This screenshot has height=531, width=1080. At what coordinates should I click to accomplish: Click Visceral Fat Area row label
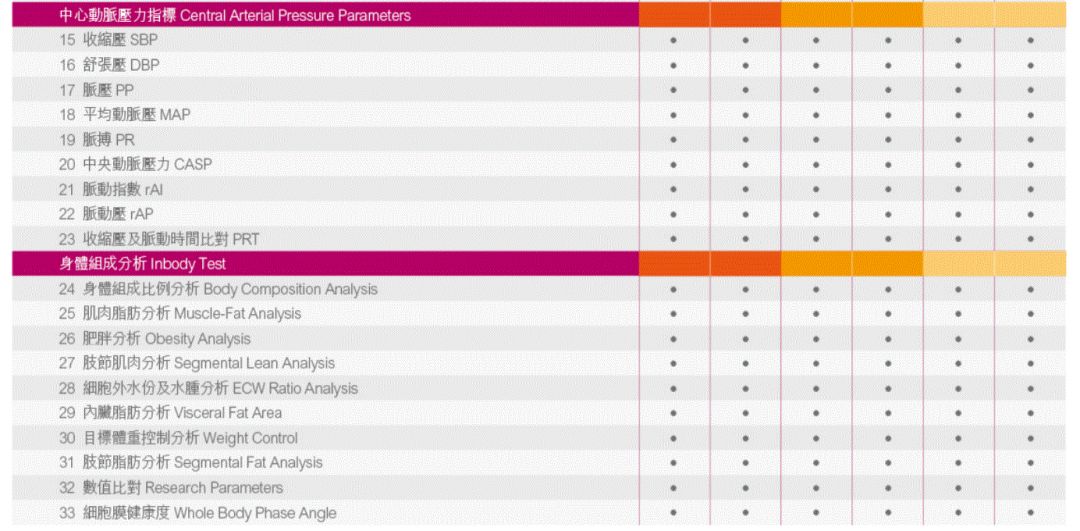click(x=171, y=413)
